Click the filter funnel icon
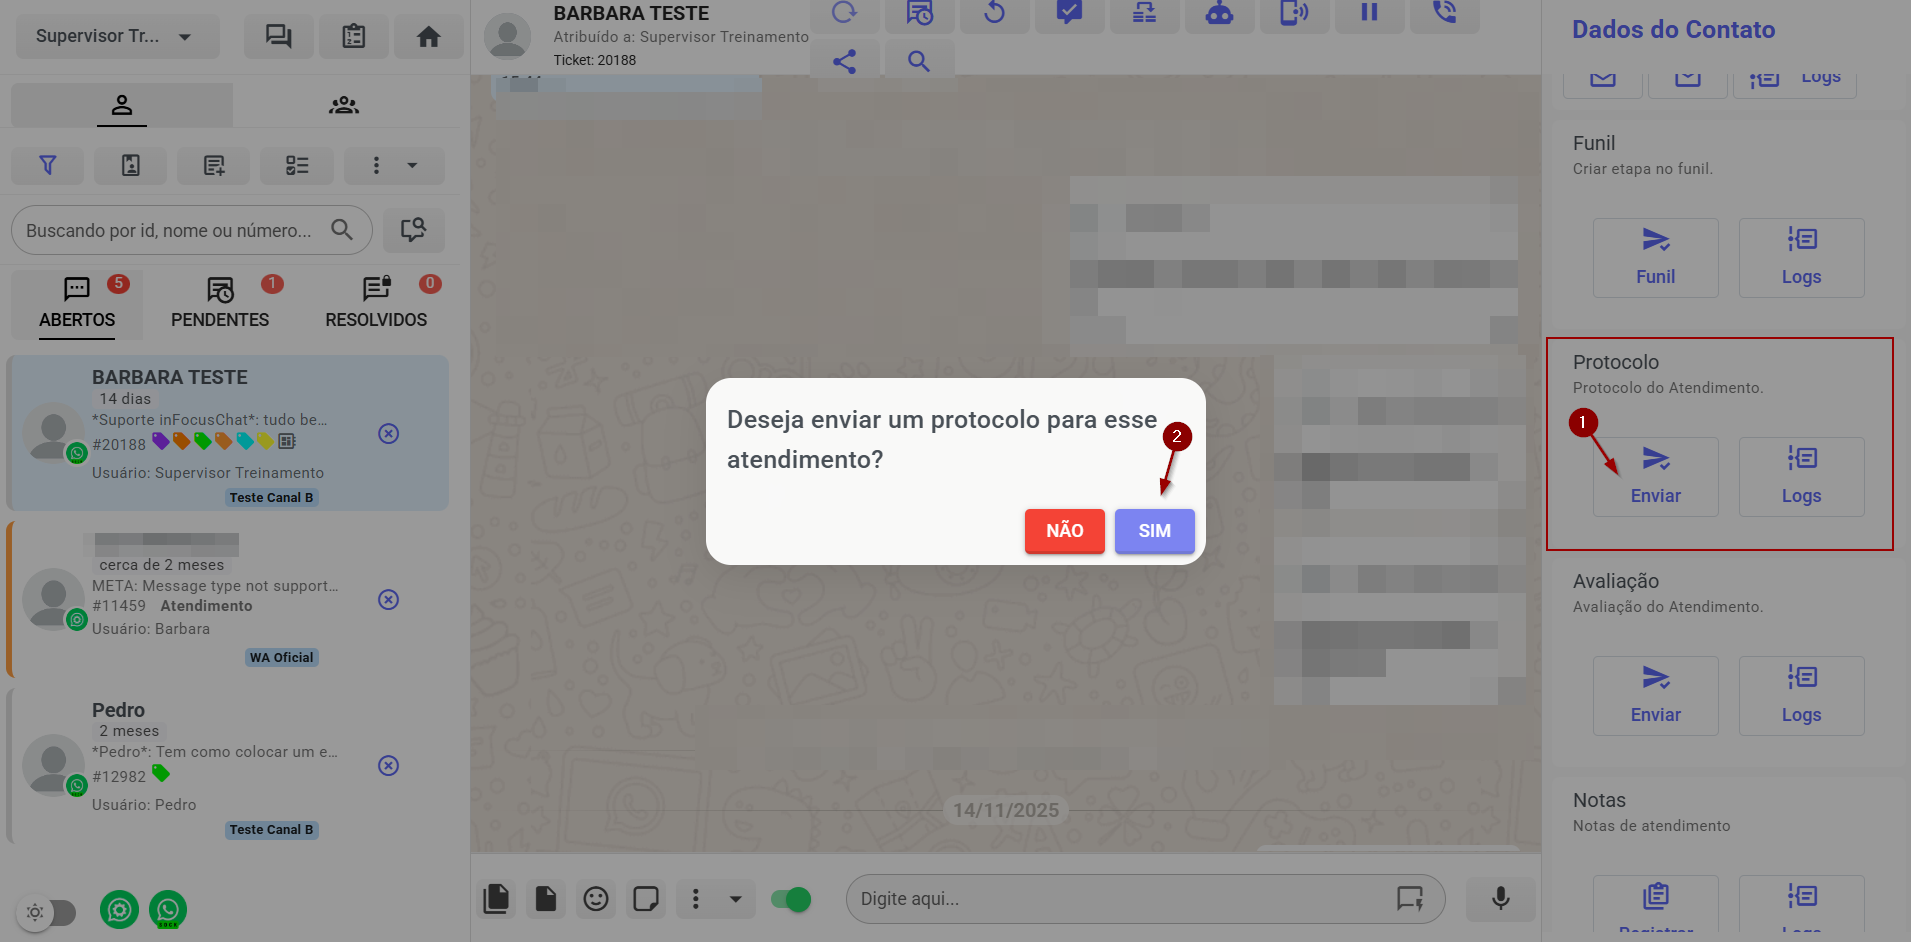Viewport: 1911px width, 942px height. pos(47,165)
